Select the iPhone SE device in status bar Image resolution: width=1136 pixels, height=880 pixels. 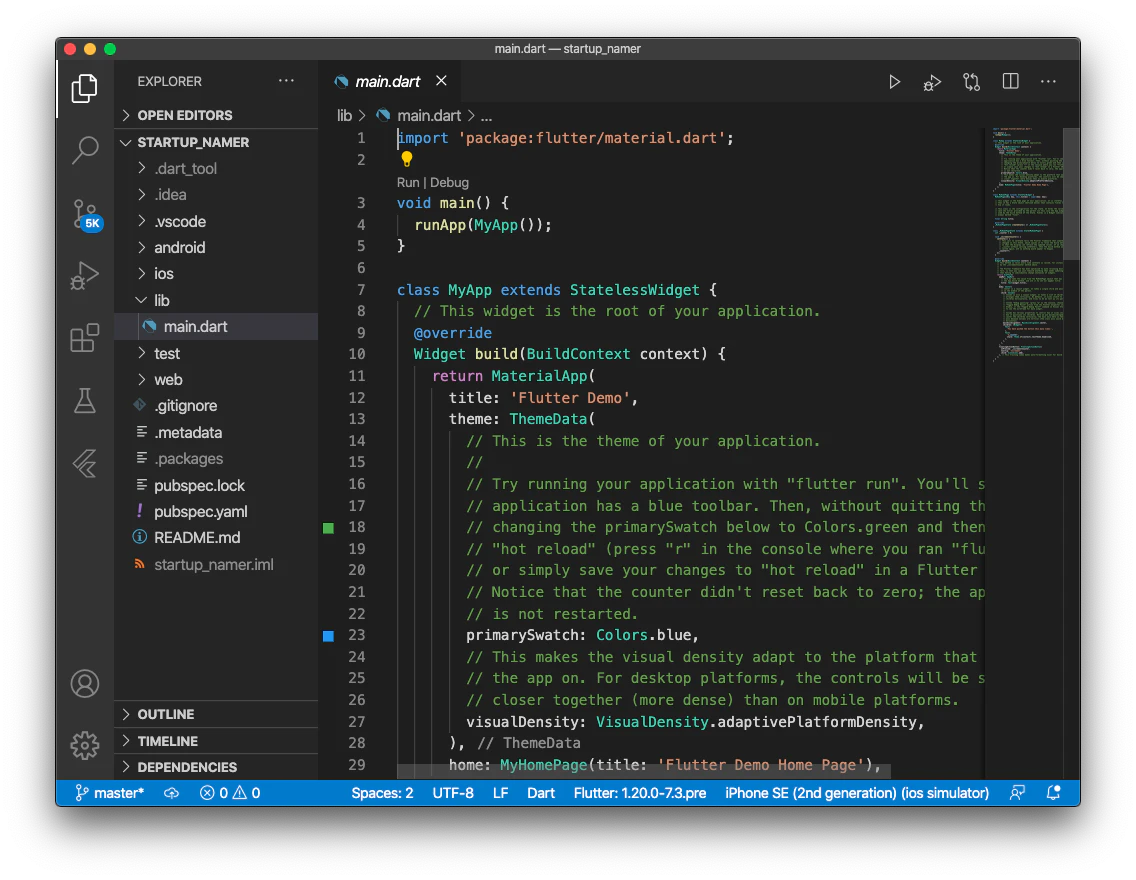[856, 793]
